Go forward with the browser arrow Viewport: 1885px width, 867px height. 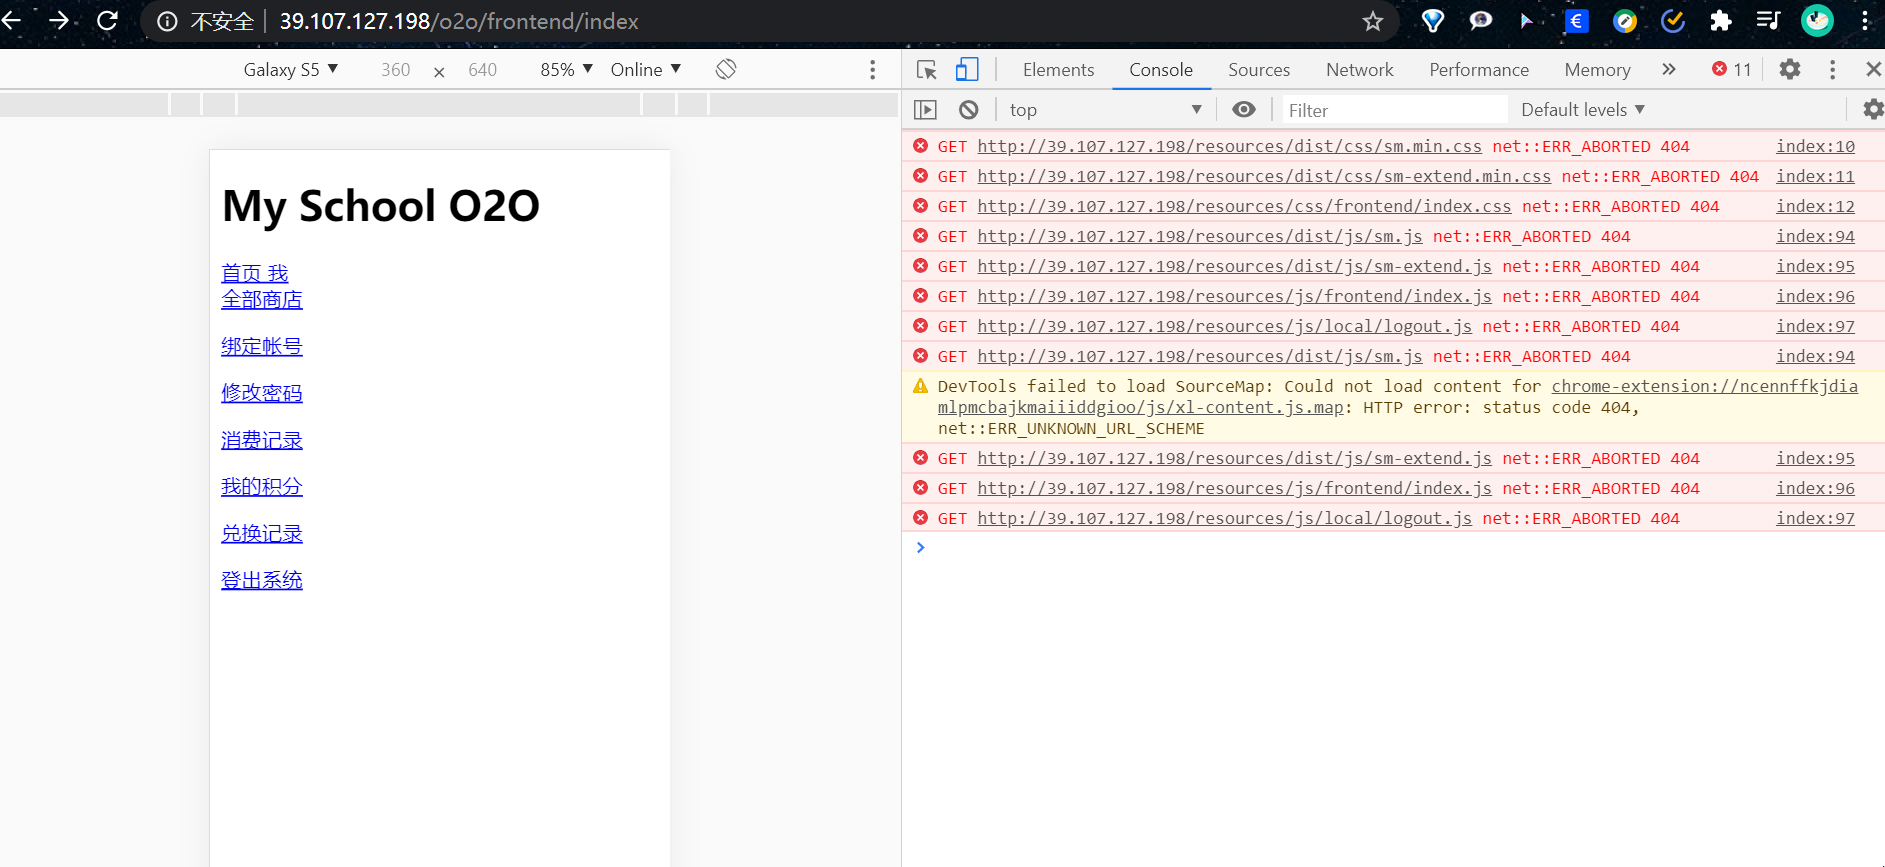tap(59, 21)
